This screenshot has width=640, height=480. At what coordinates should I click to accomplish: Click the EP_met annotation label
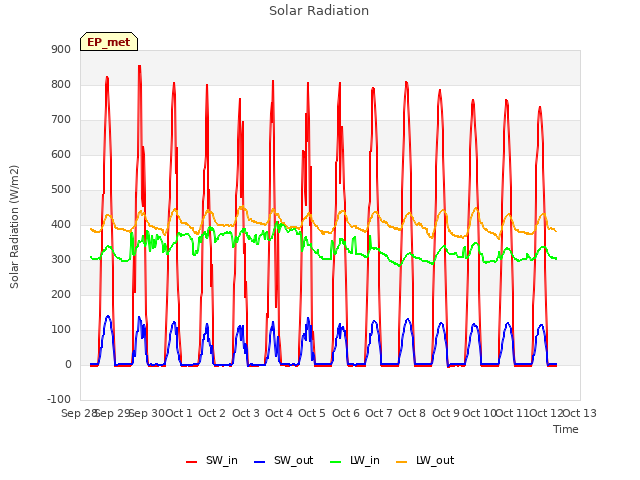point(109,42)
